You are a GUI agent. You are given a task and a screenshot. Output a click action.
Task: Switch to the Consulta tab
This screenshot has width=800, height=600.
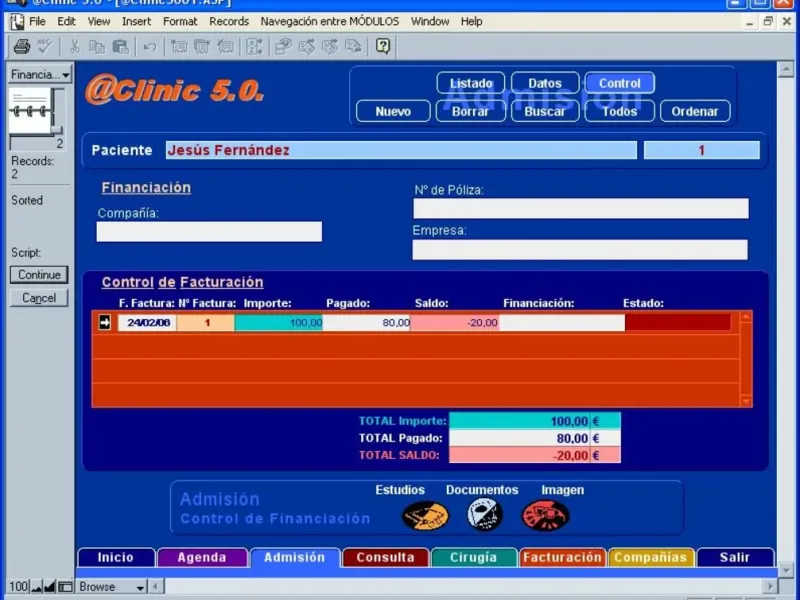(x=385, y=557)
